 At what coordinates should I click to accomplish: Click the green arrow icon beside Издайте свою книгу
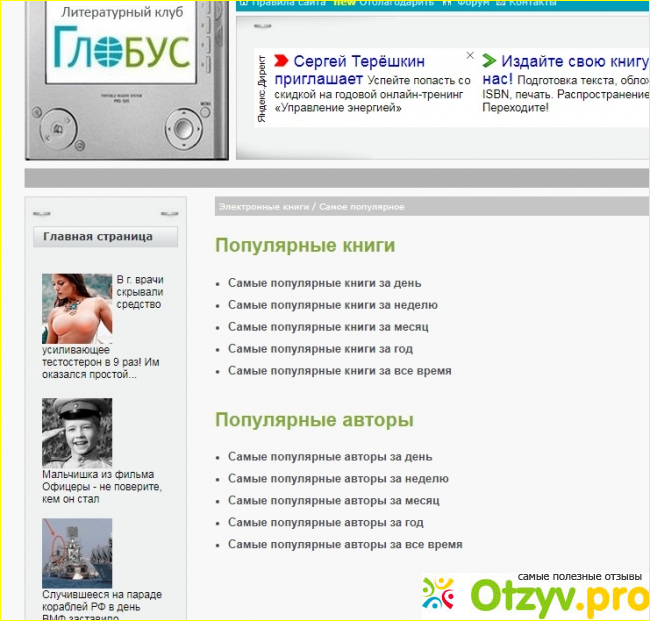(x=489, y=62)
